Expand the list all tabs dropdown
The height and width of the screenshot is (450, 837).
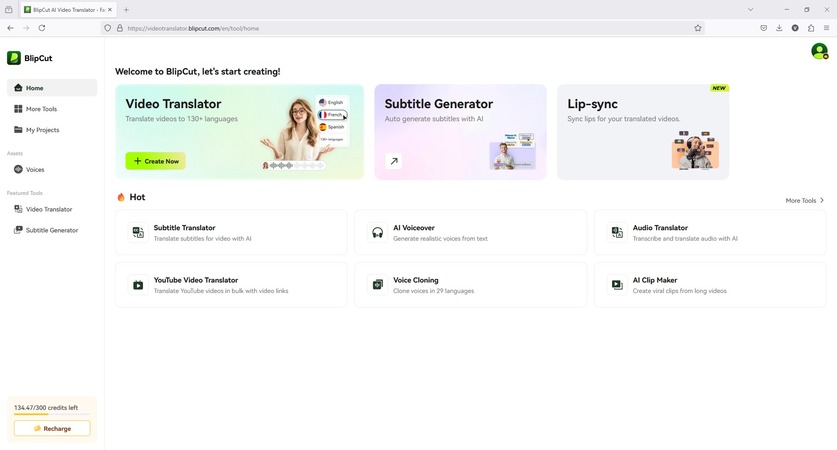751,10
